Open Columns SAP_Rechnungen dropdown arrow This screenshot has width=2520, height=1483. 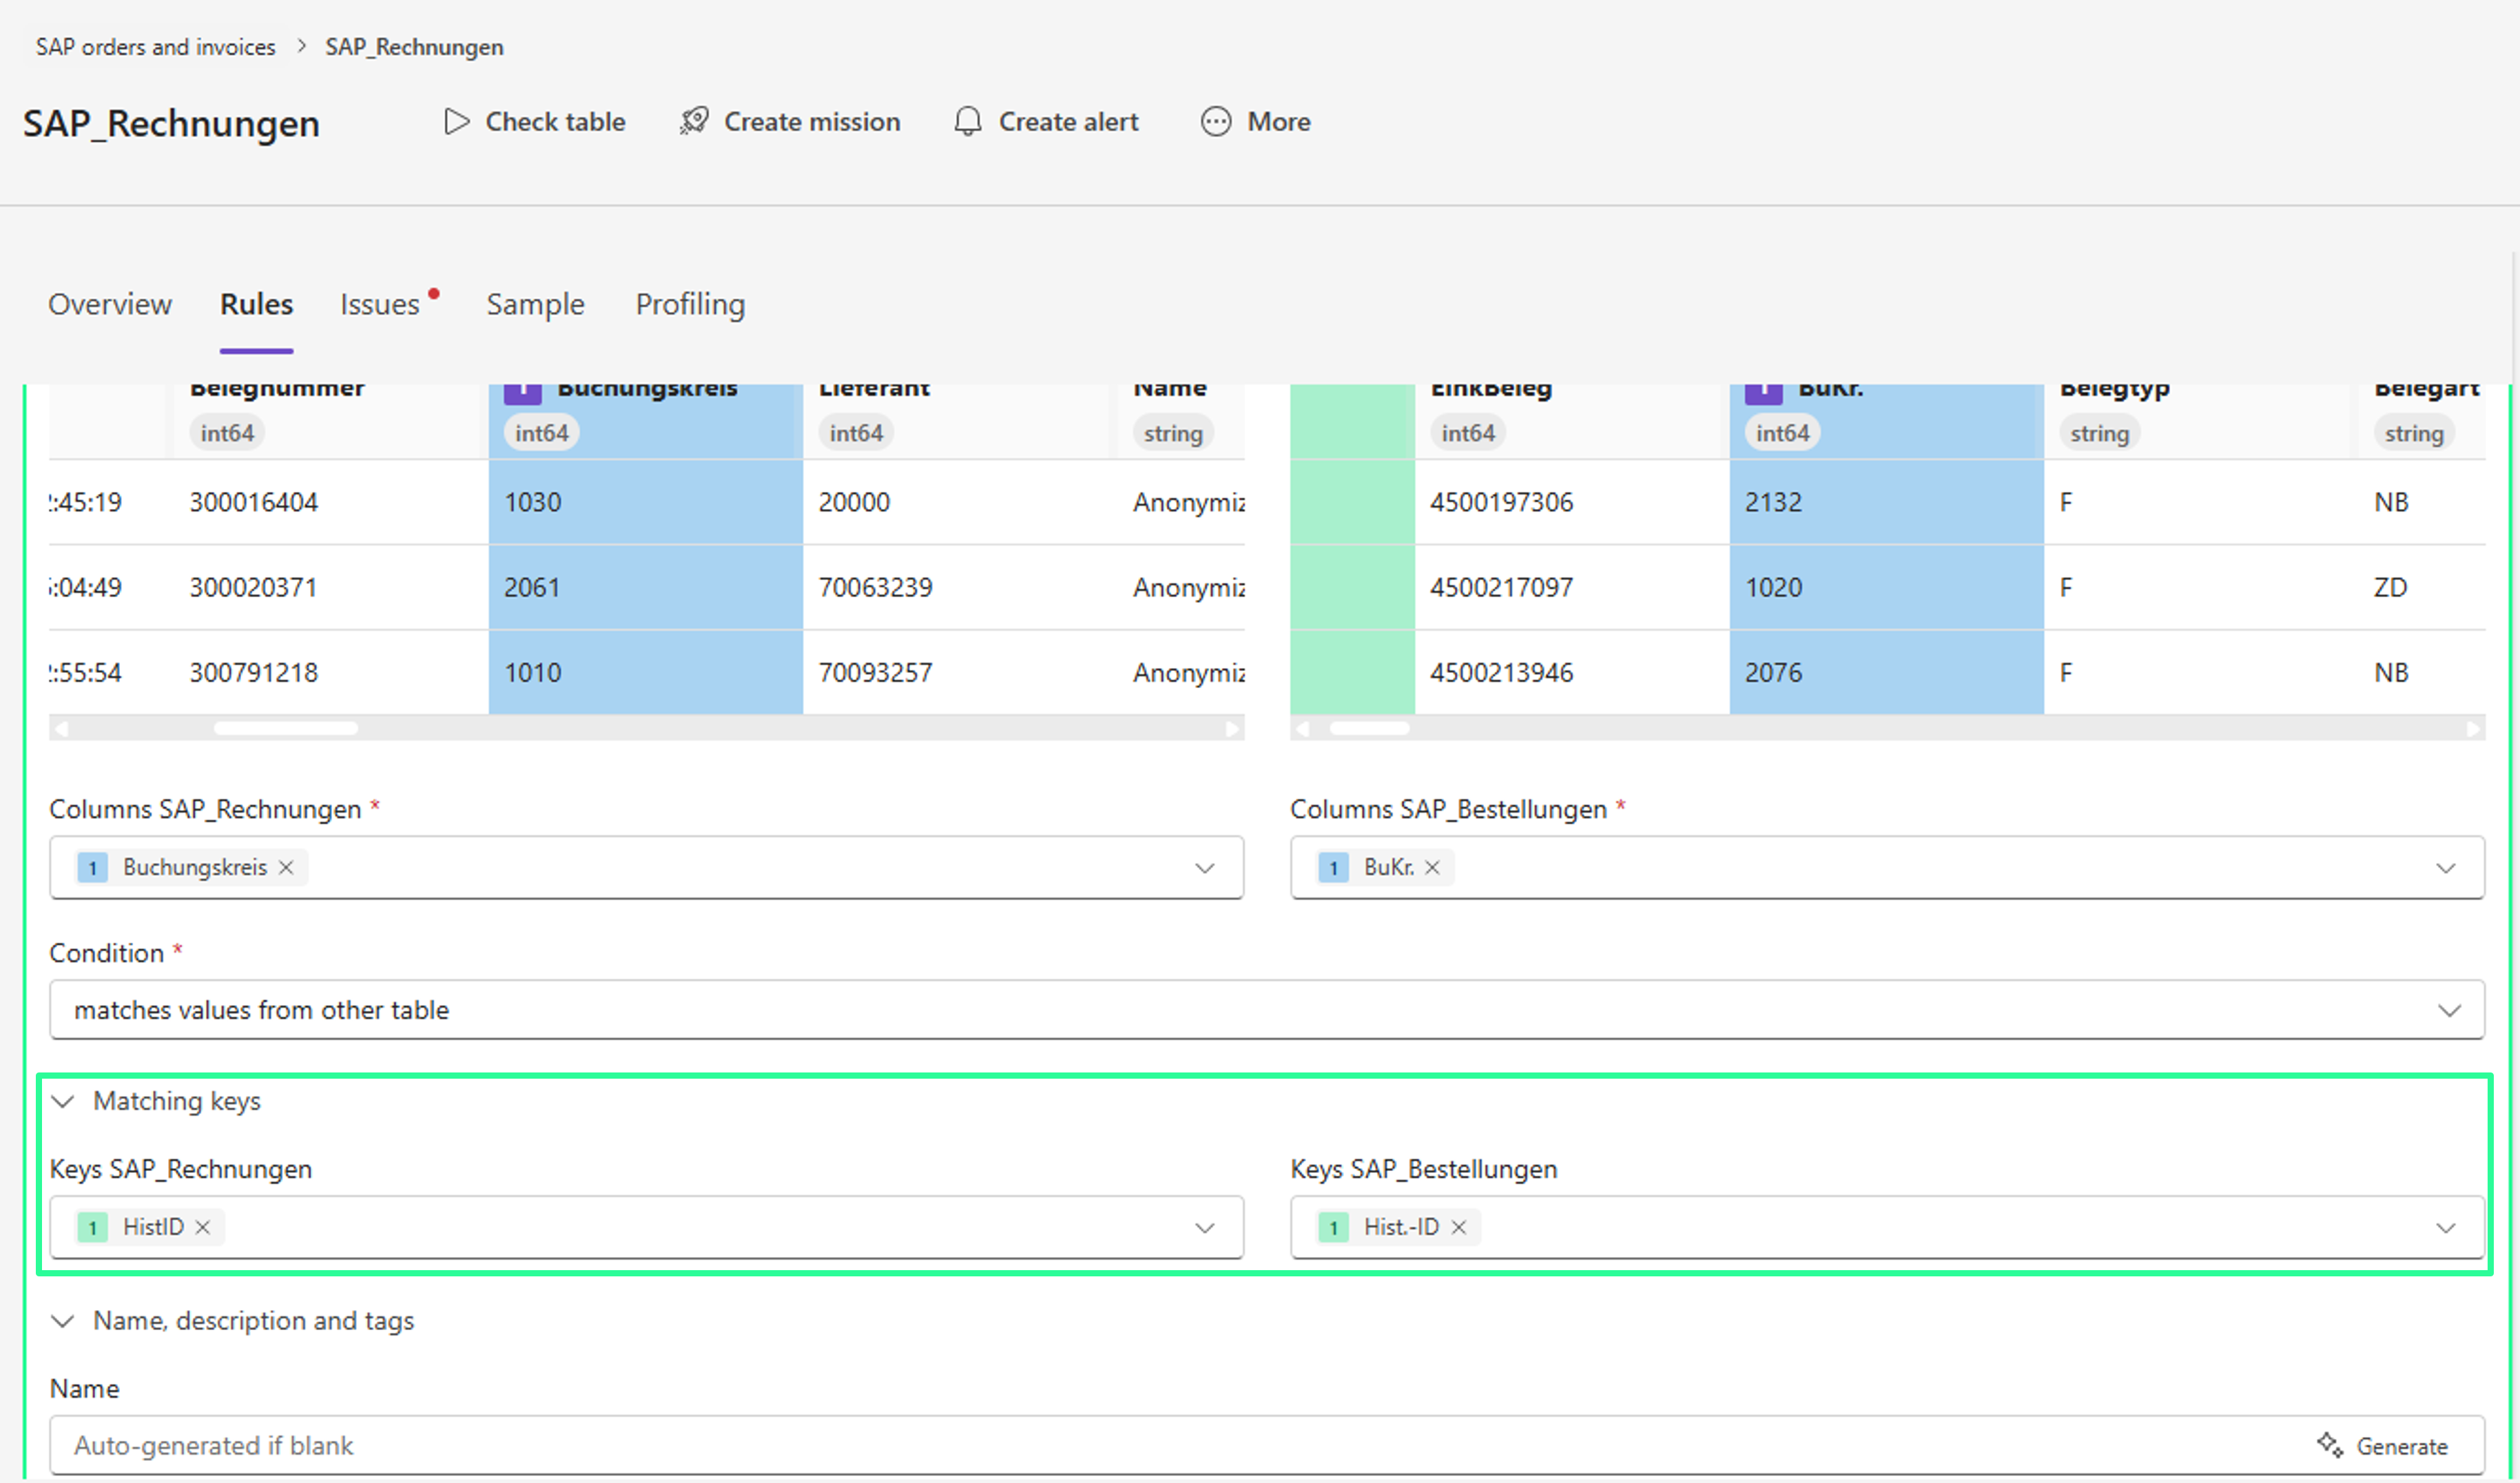(1205, 868)
